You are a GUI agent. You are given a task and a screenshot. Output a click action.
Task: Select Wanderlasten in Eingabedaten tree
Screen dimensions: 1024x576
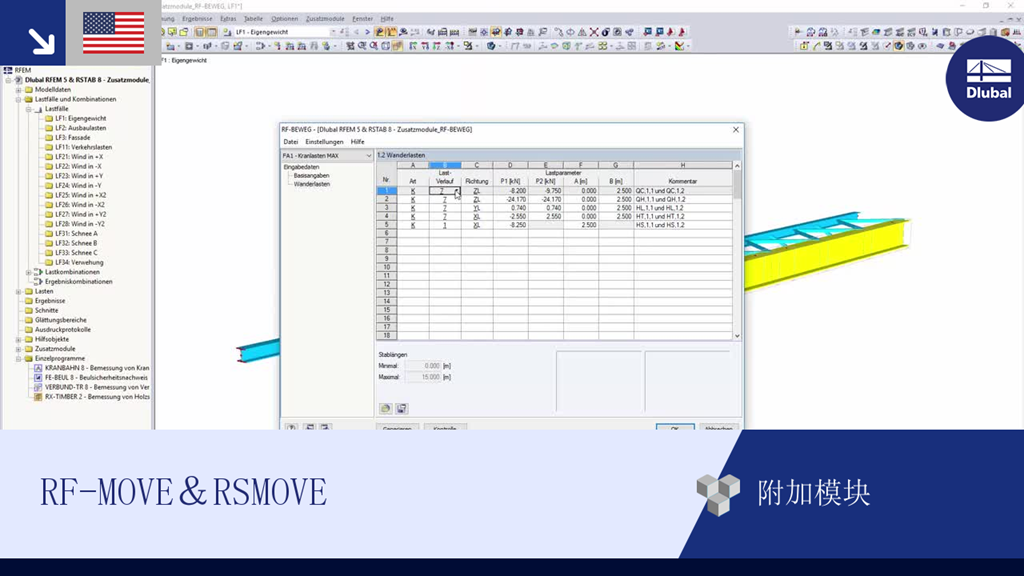pos(312,184)
